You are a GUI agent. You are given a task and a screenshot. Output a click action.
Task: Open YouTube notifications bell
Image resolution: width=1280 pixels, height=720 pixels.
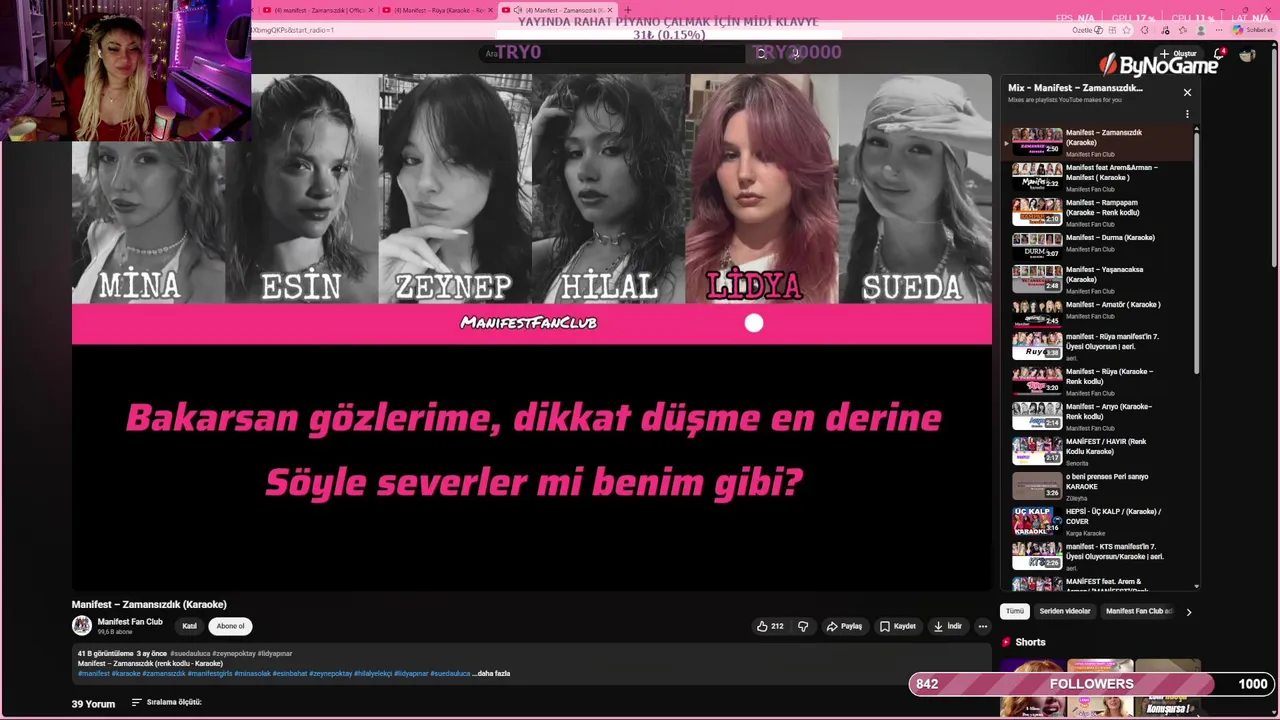point(1218,54)
